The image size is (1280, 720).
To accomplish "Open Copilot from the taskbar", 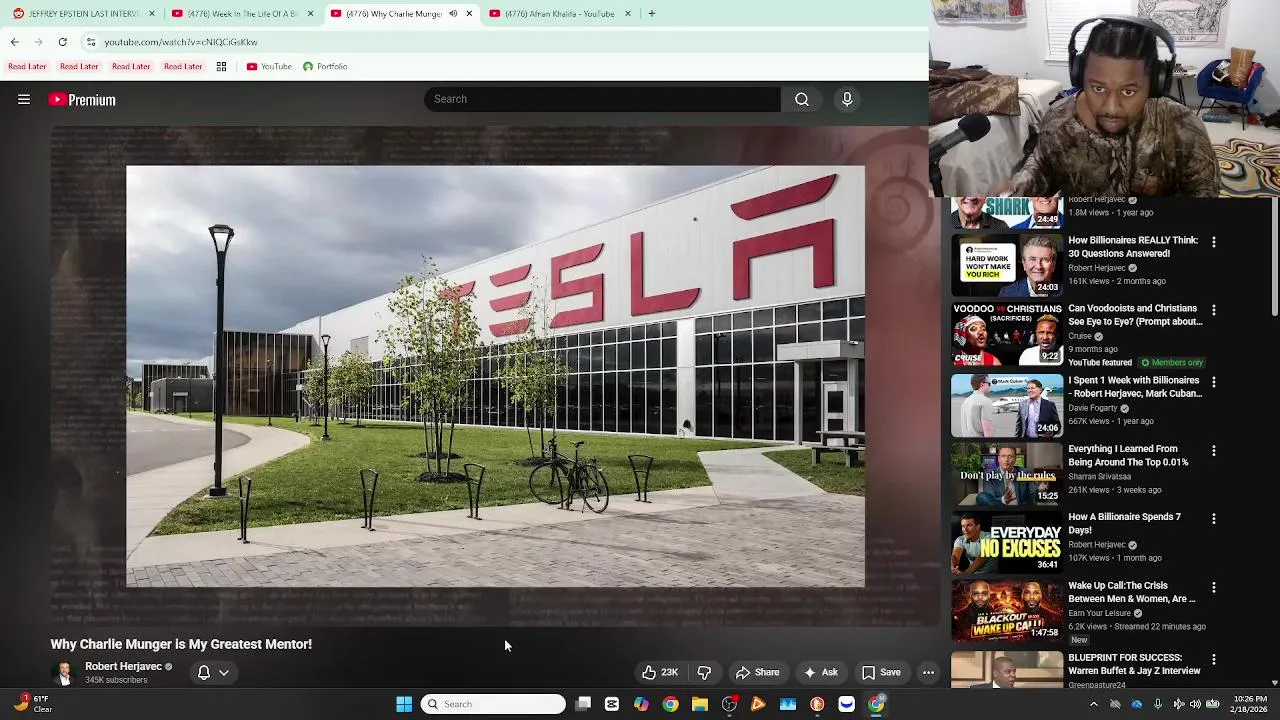I will pyautogui.click(x=641, y=704).
